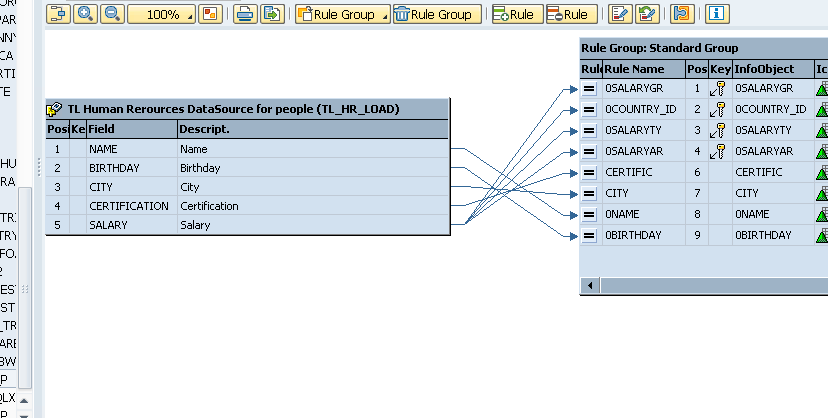The height and width of the screenshot is (418, 828).
Task: Click the 0NAME InfoObject cell
Action: tap(774, 215)
